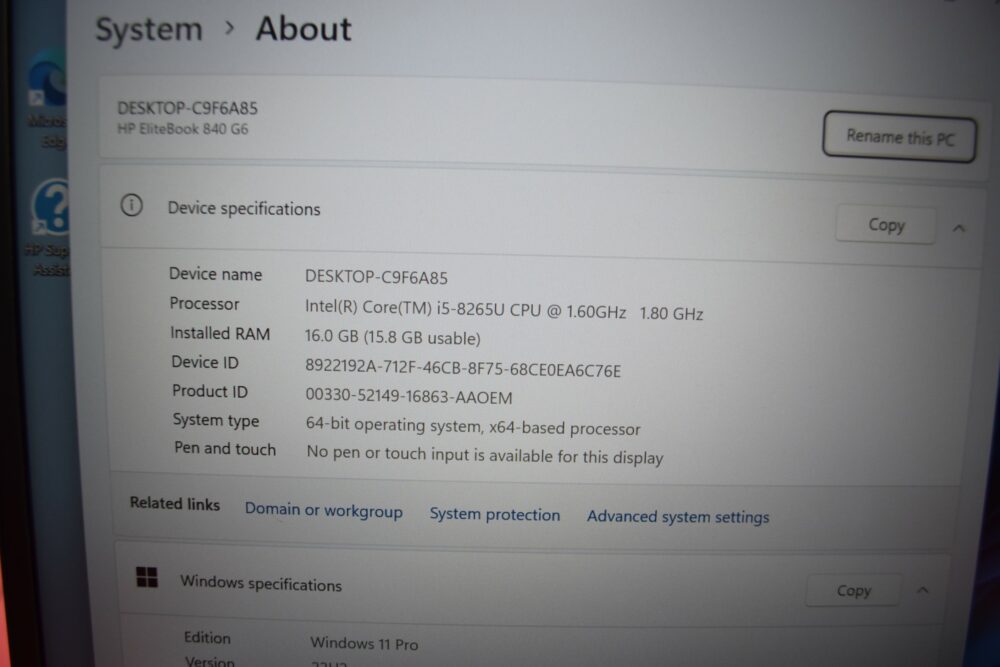Viewport: 1000px width, 667px height.
Task: Select the system type value 64-bit operating system
Action: 394,425
